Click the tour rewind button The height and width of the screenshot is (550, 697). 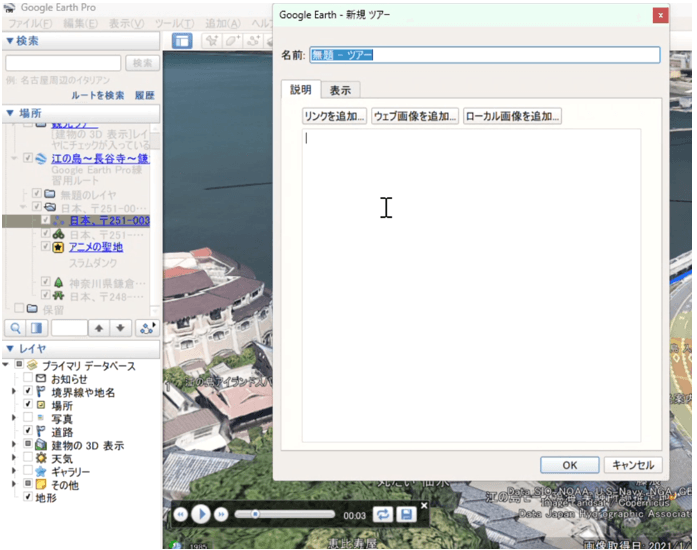point(181,514)
